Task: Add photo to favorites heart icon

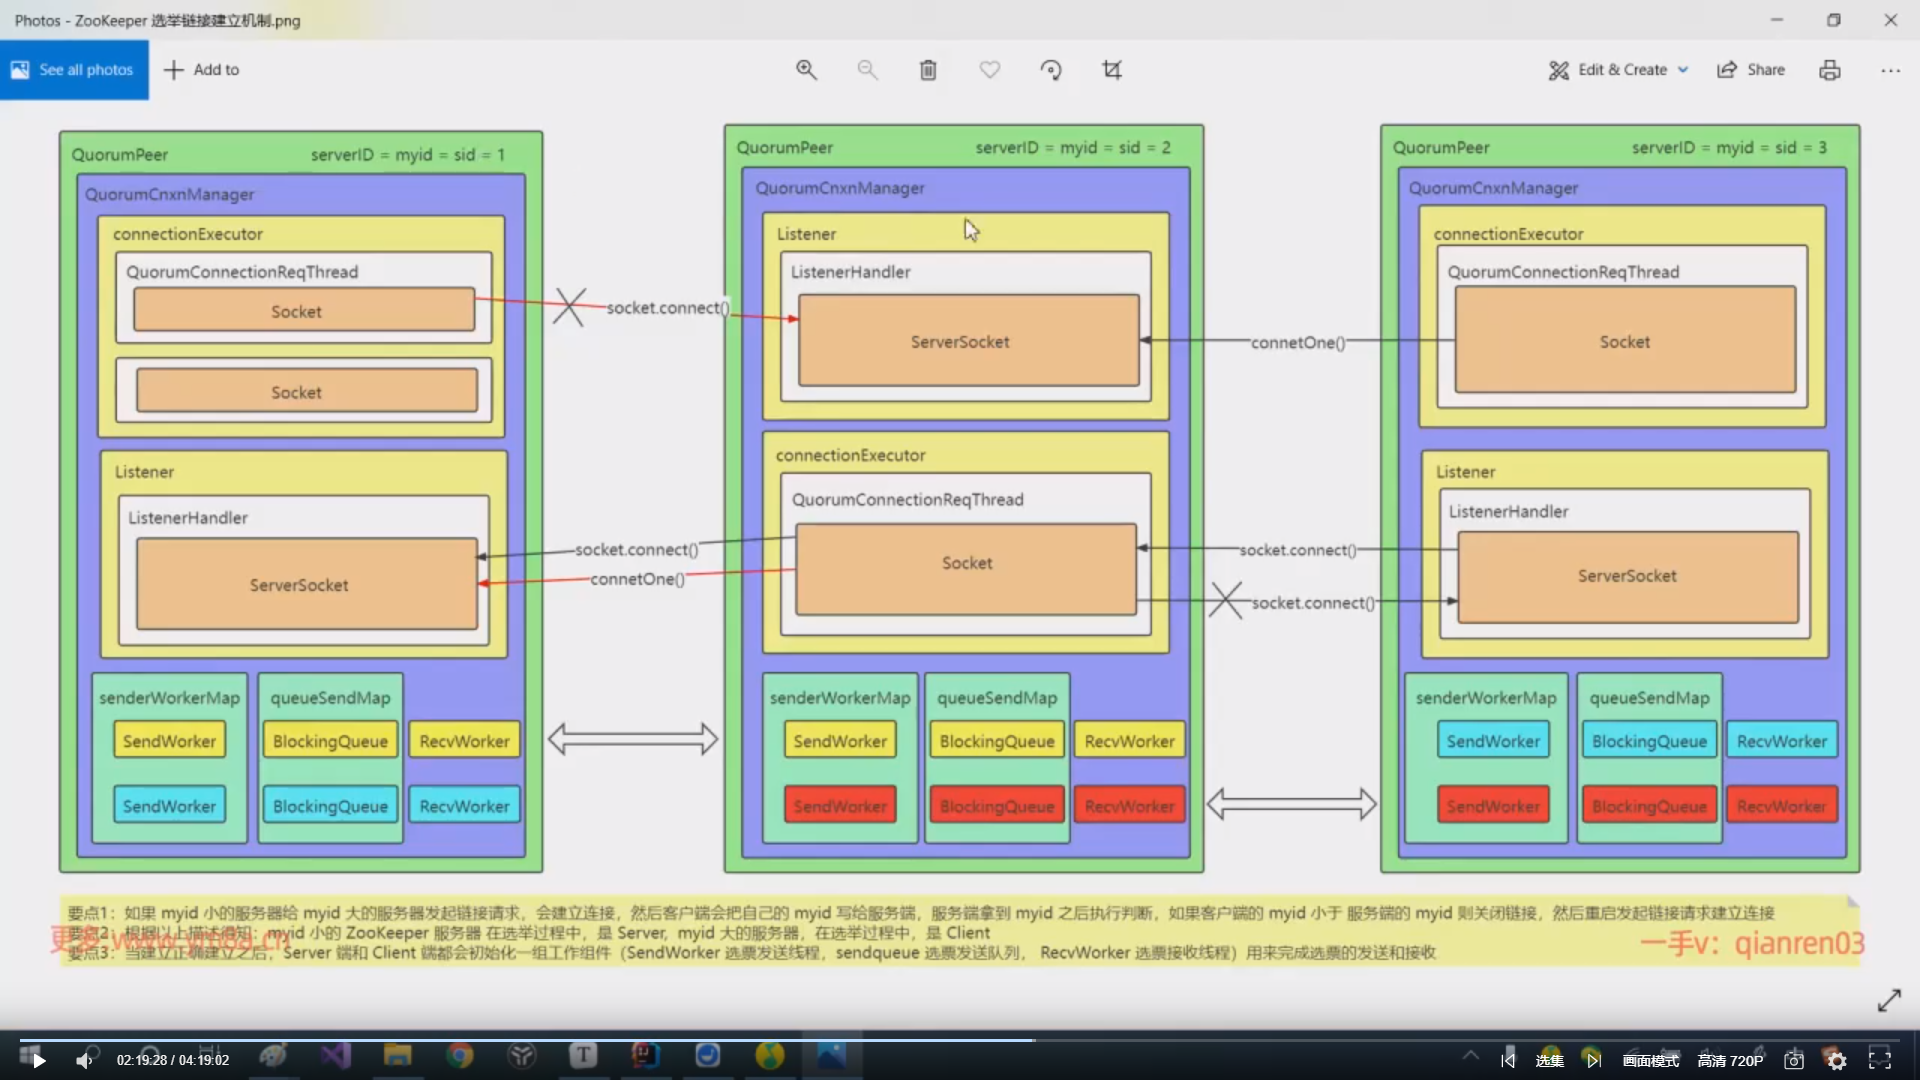Action: click(989, 70)
